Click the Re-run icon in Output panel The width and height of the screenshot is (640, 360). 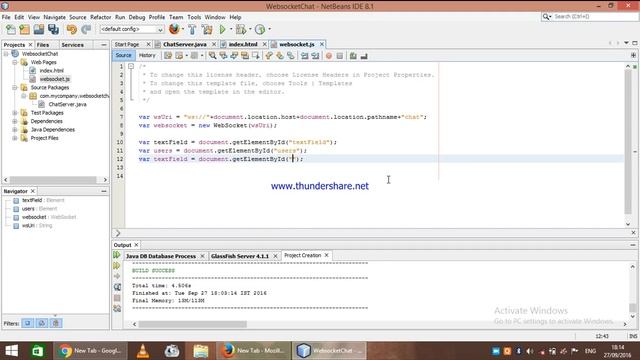(x=117, y=255)
